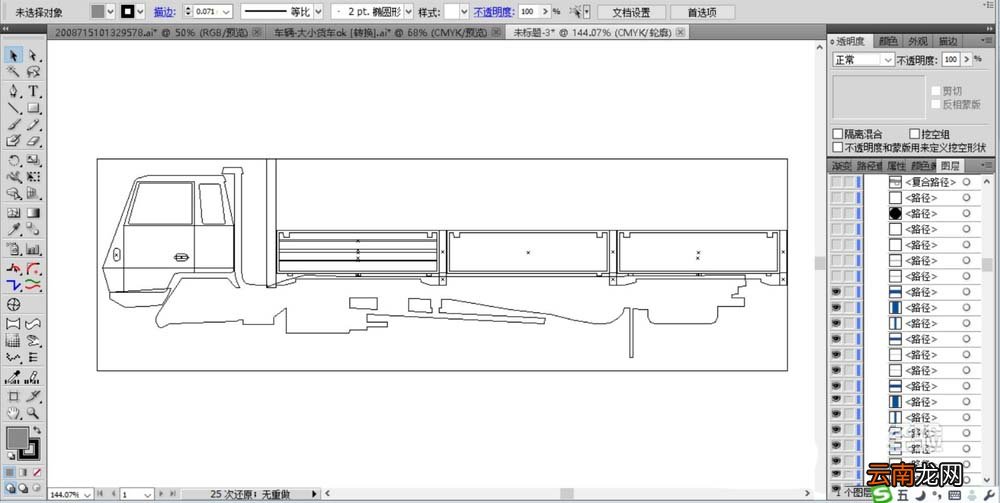Close the 未标题-3 document tab

(681, 32)
